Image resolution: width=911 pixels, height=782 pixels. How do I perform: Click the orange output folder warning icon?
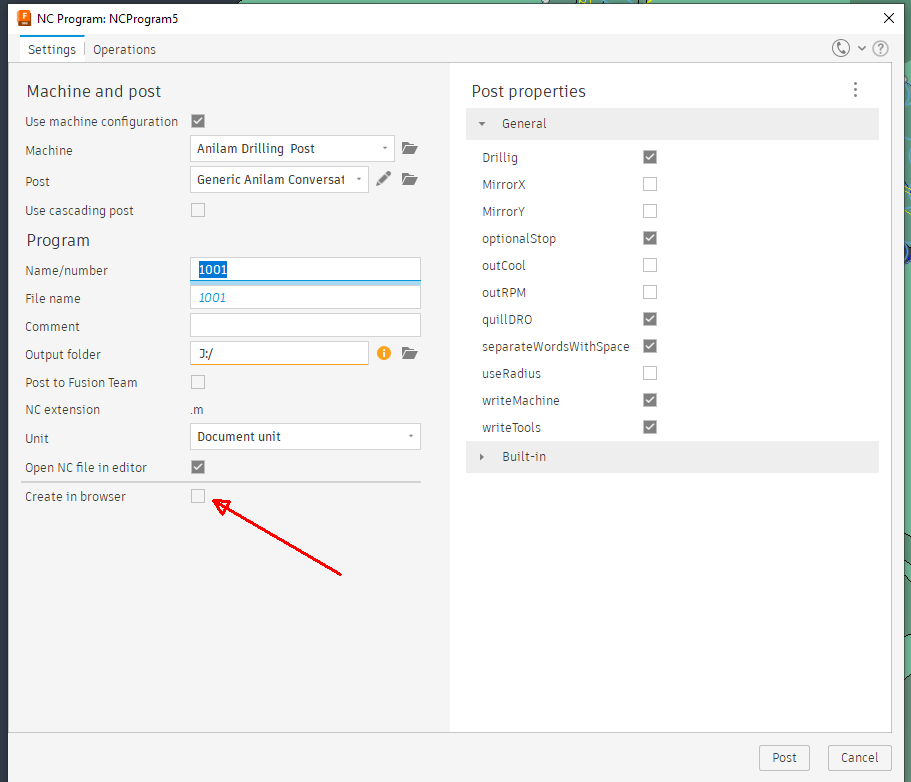tap(384, 353)
